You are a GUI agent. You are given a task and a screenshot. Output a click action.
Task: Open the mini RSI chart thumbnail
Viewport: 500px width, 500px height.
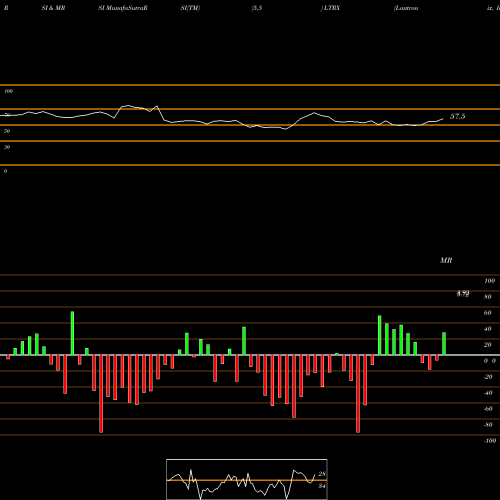pyautogui.click(x=247, y=479)
